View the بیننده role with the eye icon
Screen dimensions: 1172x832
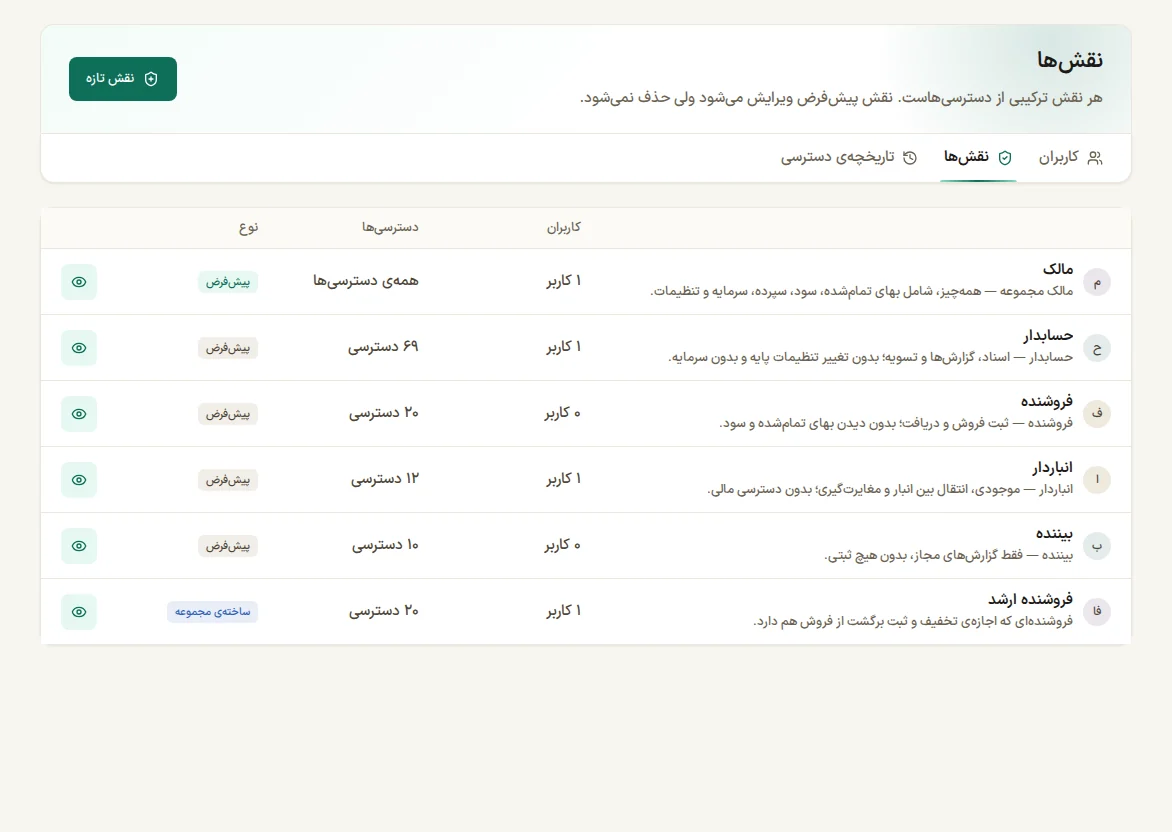(x=79, y=546)
